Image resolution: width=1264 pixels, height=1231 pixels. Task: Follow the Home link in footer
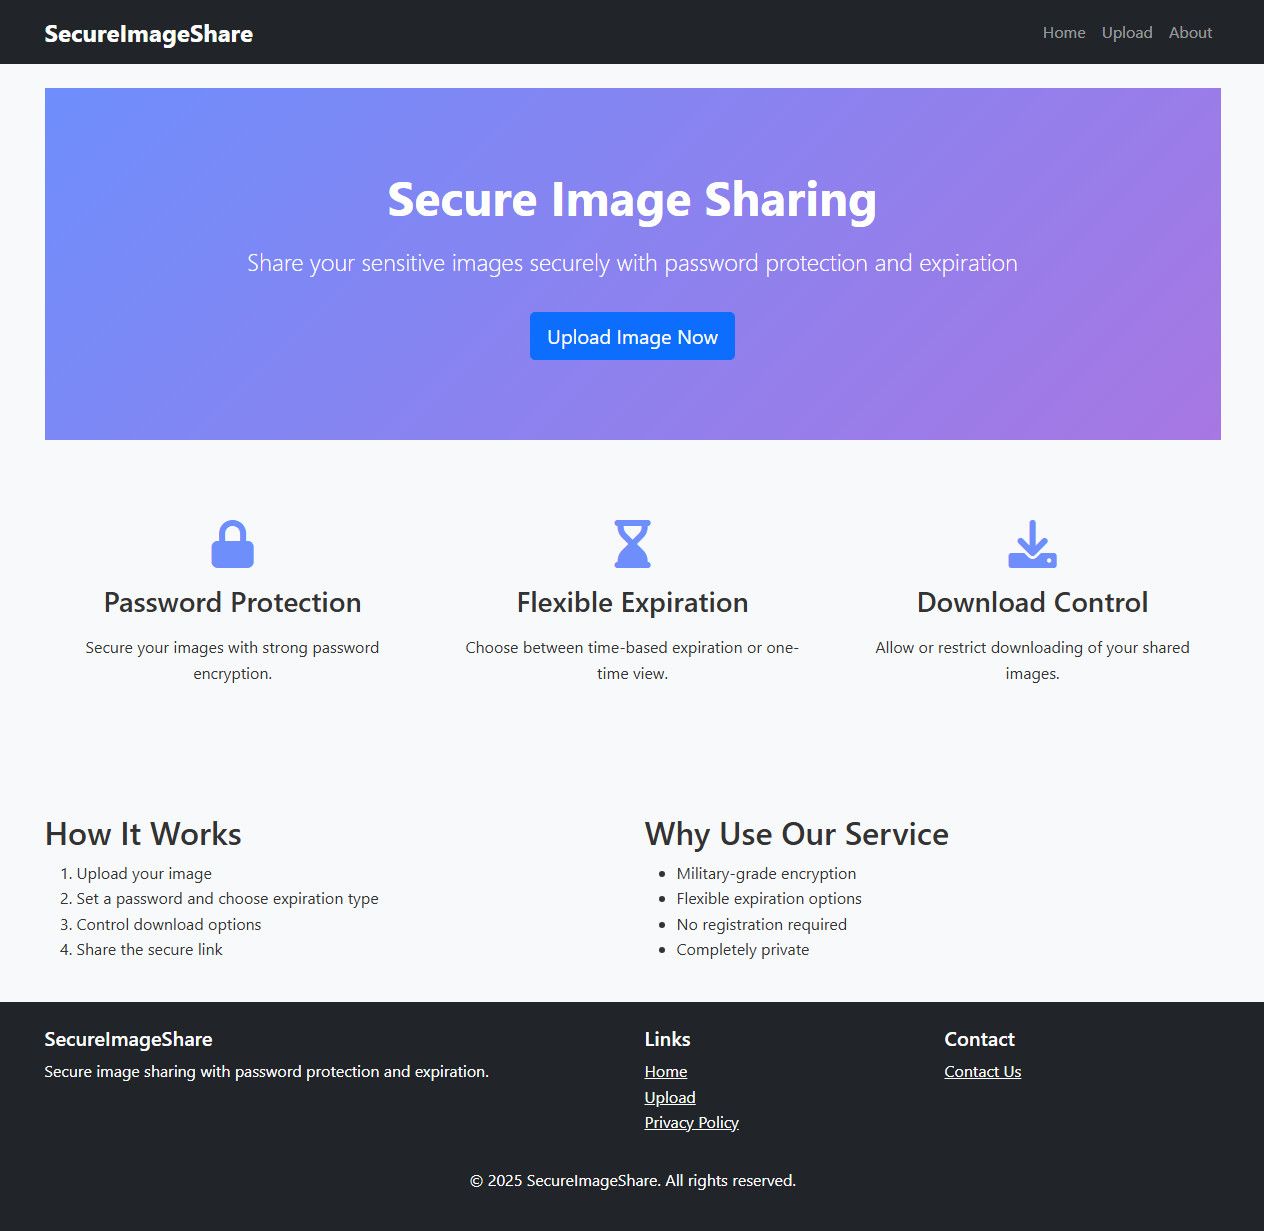pos(666,1071)
